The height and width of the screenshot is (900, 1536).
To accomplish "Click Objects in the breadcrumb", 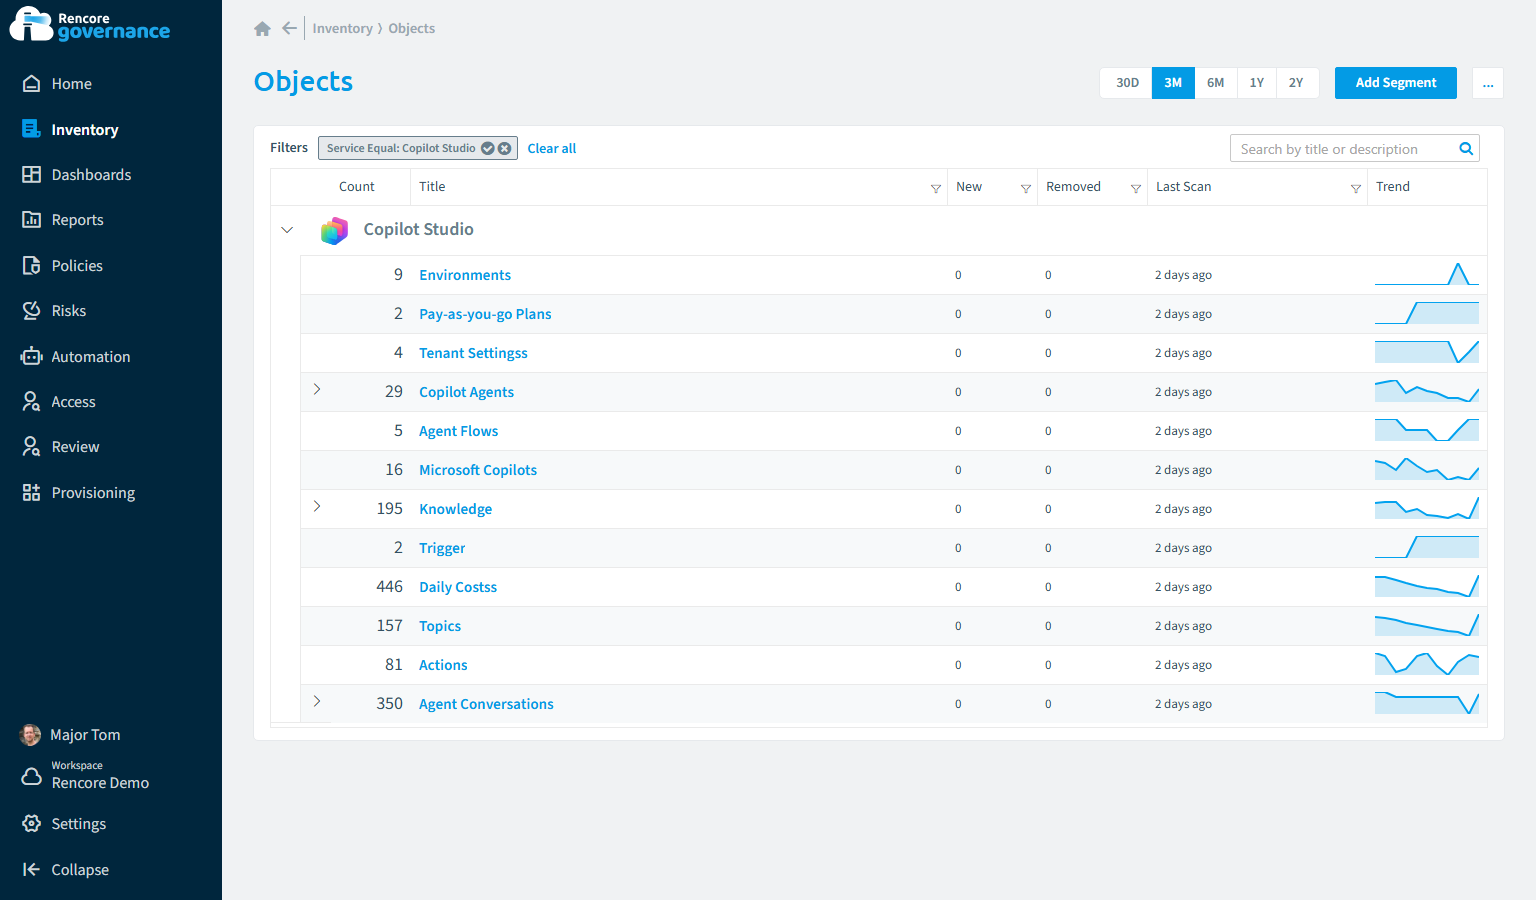I will [x=411, y=28].
